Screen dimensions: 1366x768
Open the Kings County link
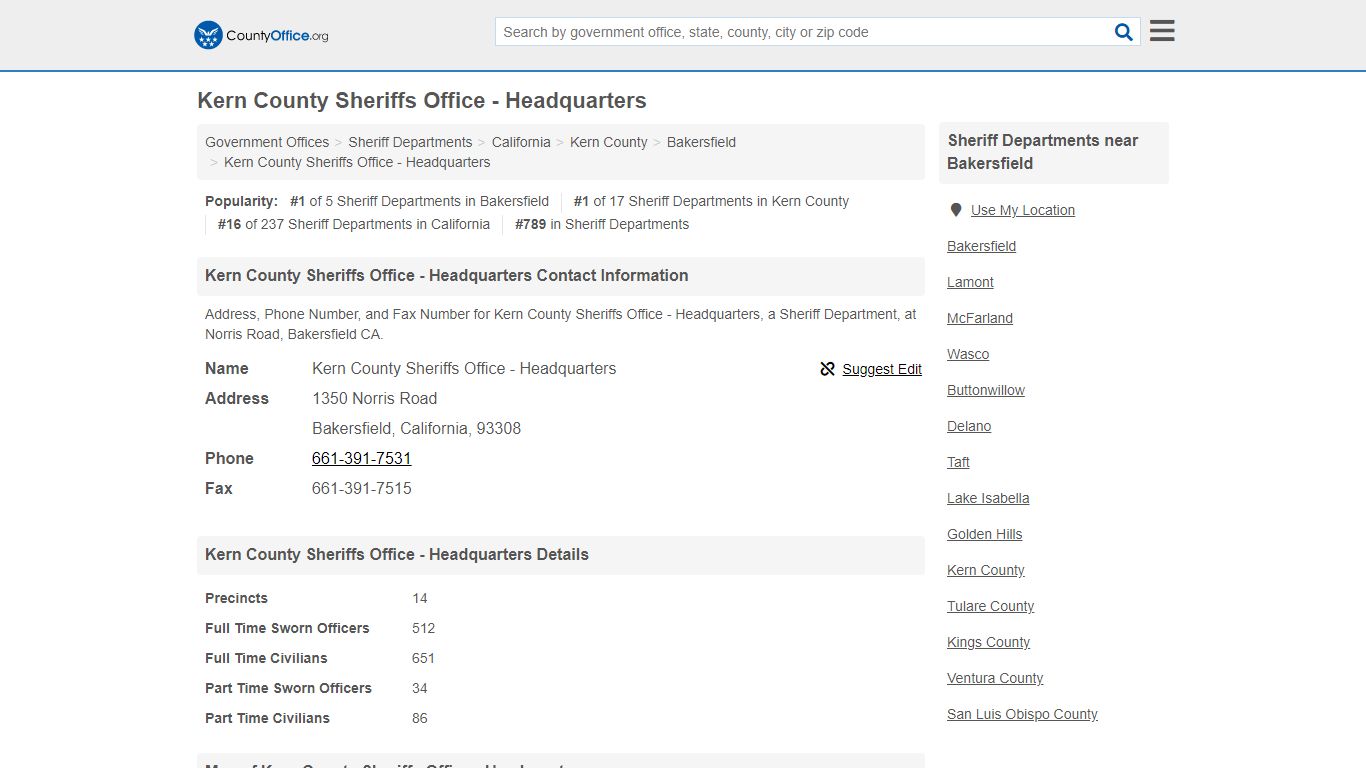coord(988,642)
